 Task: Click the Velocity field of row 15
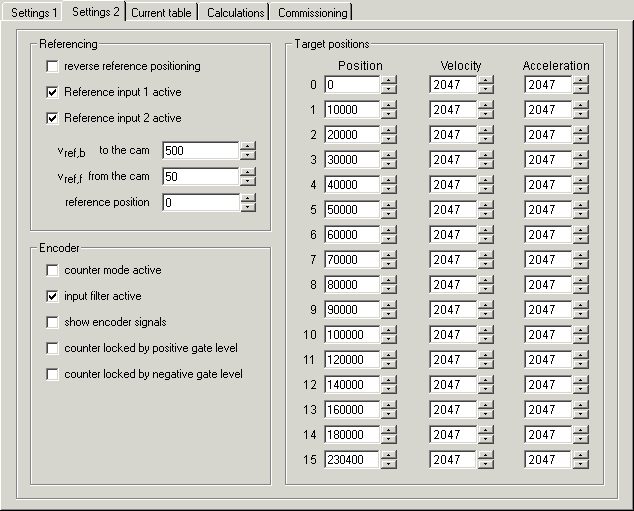click(x=453, y=459)
